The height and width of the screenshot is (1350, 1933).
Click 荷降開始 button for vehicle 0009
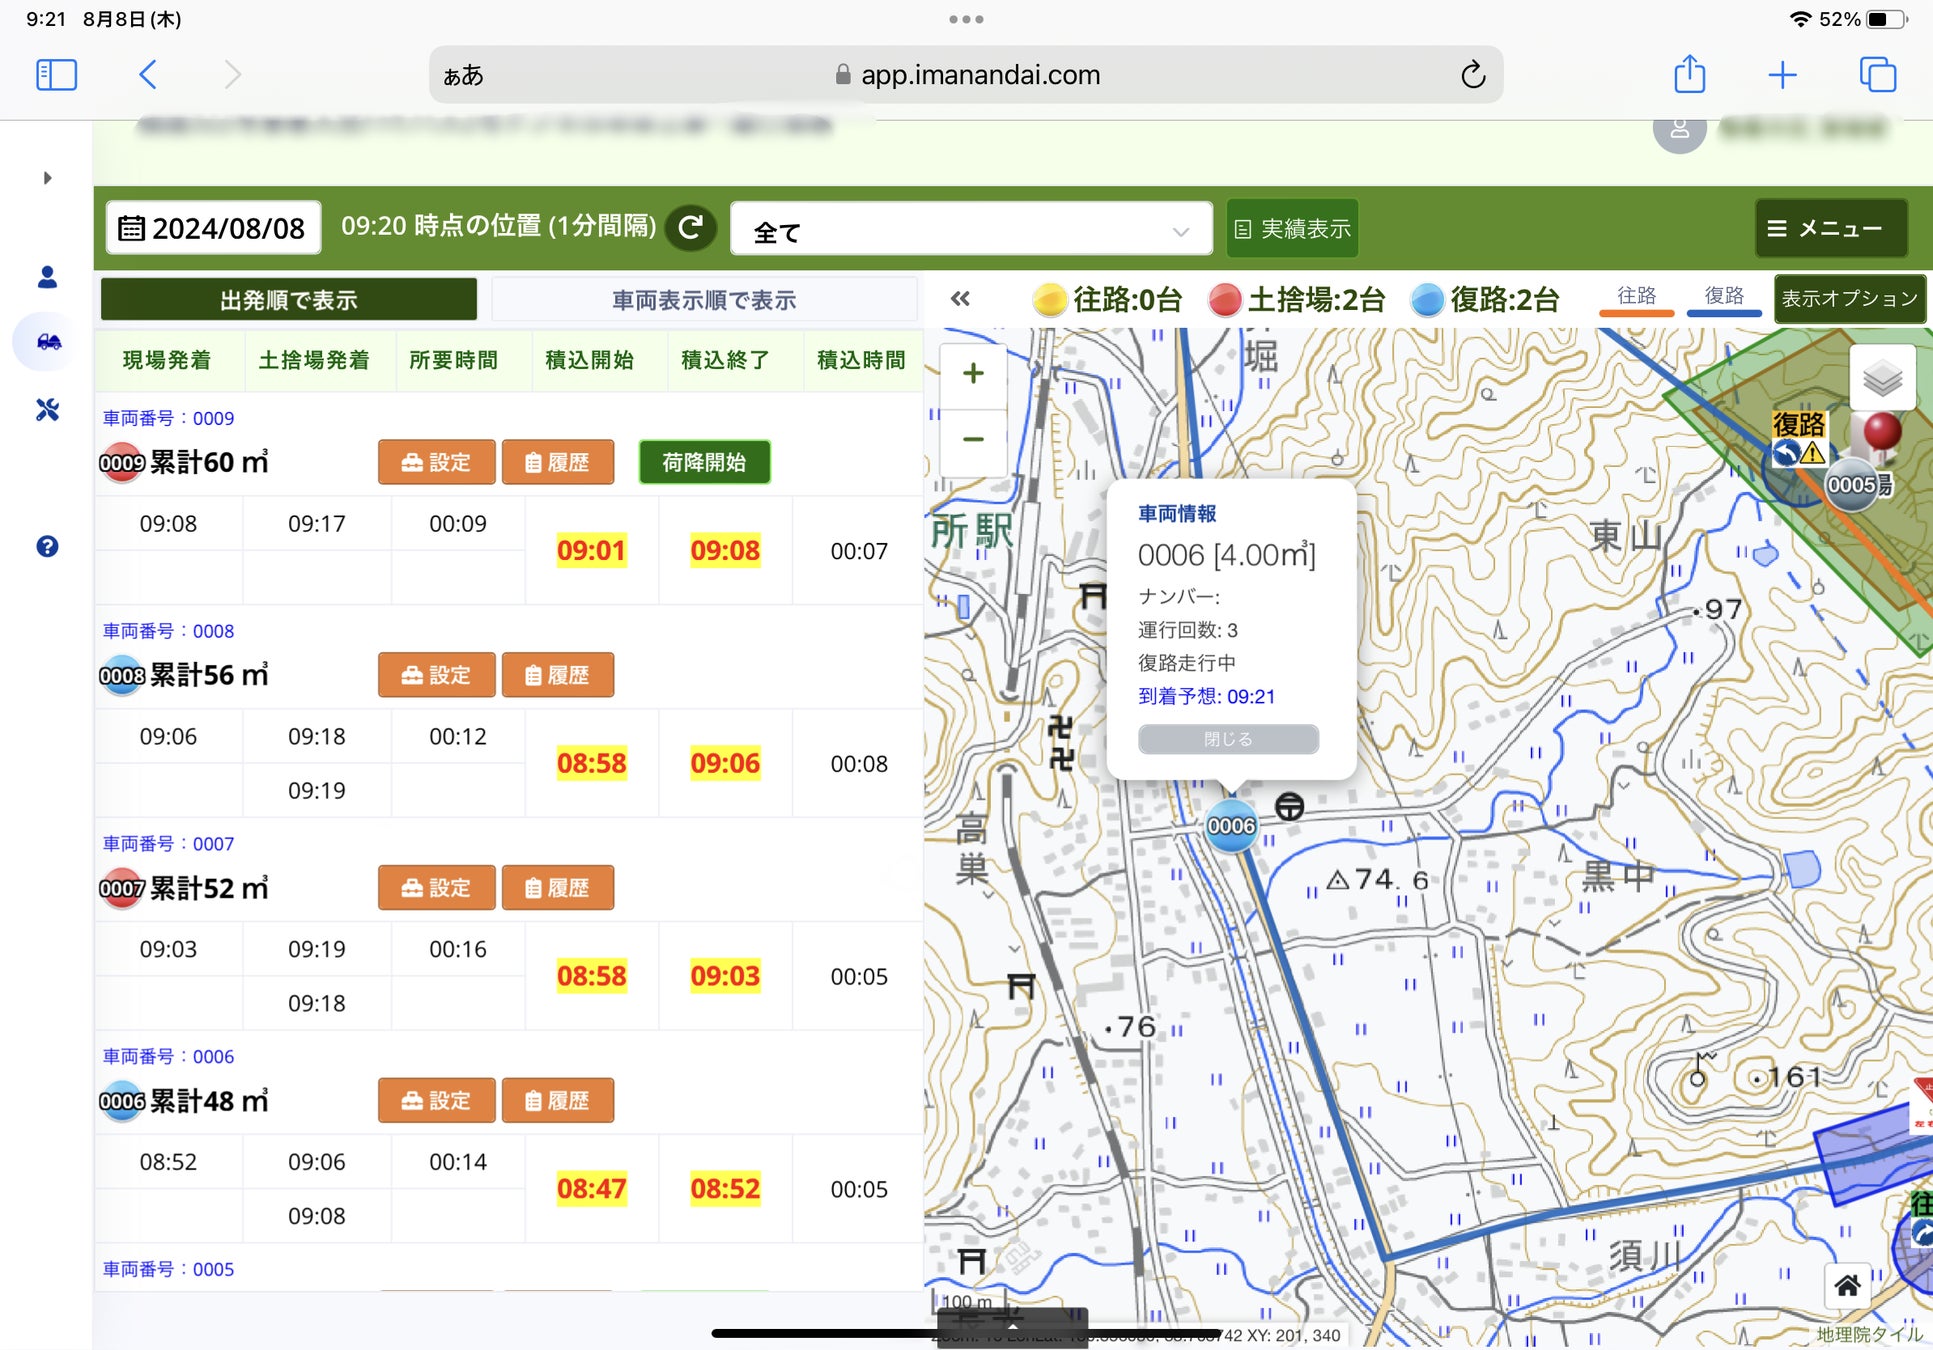coord(704,462)
